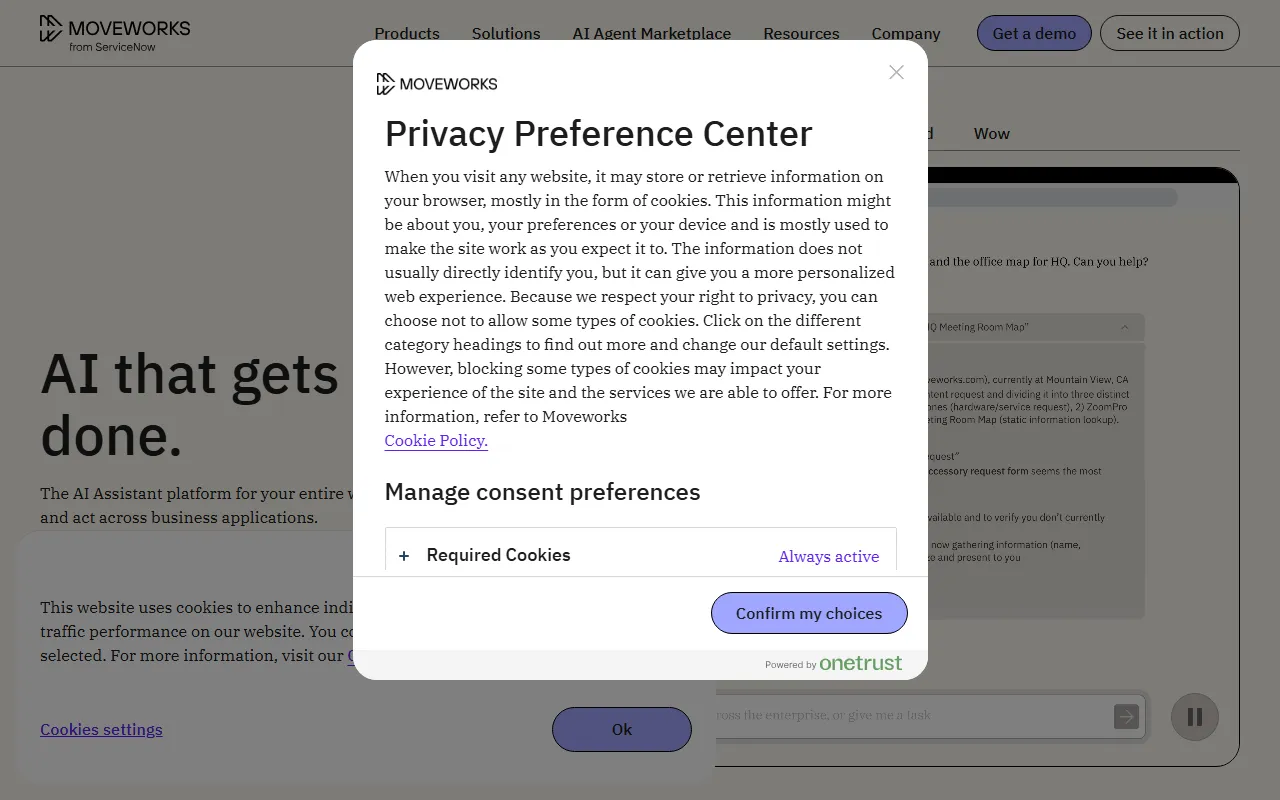Open the Solutions menu
This screenshot has height=800, width=1280.
pyautogui.click(x=506, y=33)
